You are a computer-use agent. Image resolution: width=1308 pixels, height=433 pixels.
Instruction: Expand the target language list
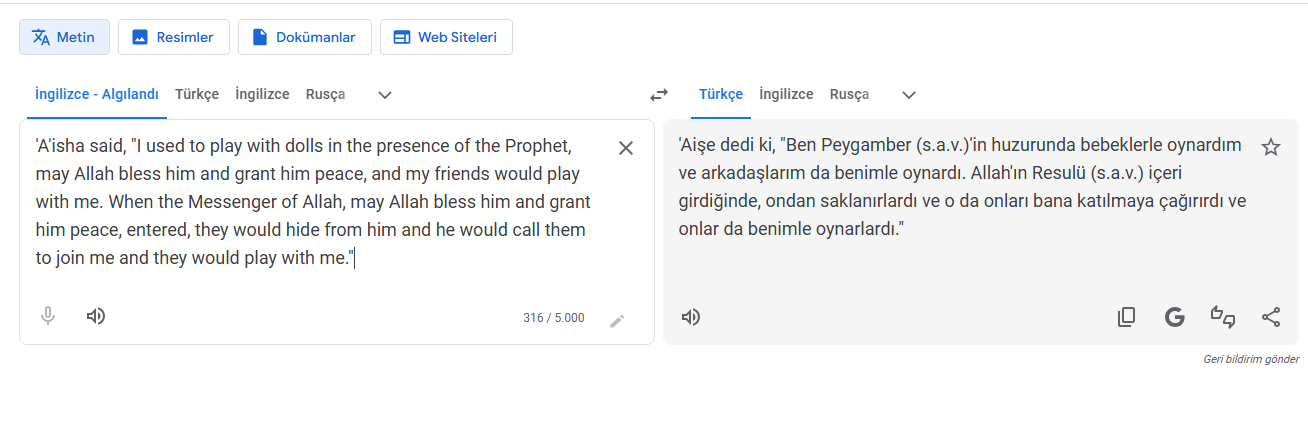[909, 95]
